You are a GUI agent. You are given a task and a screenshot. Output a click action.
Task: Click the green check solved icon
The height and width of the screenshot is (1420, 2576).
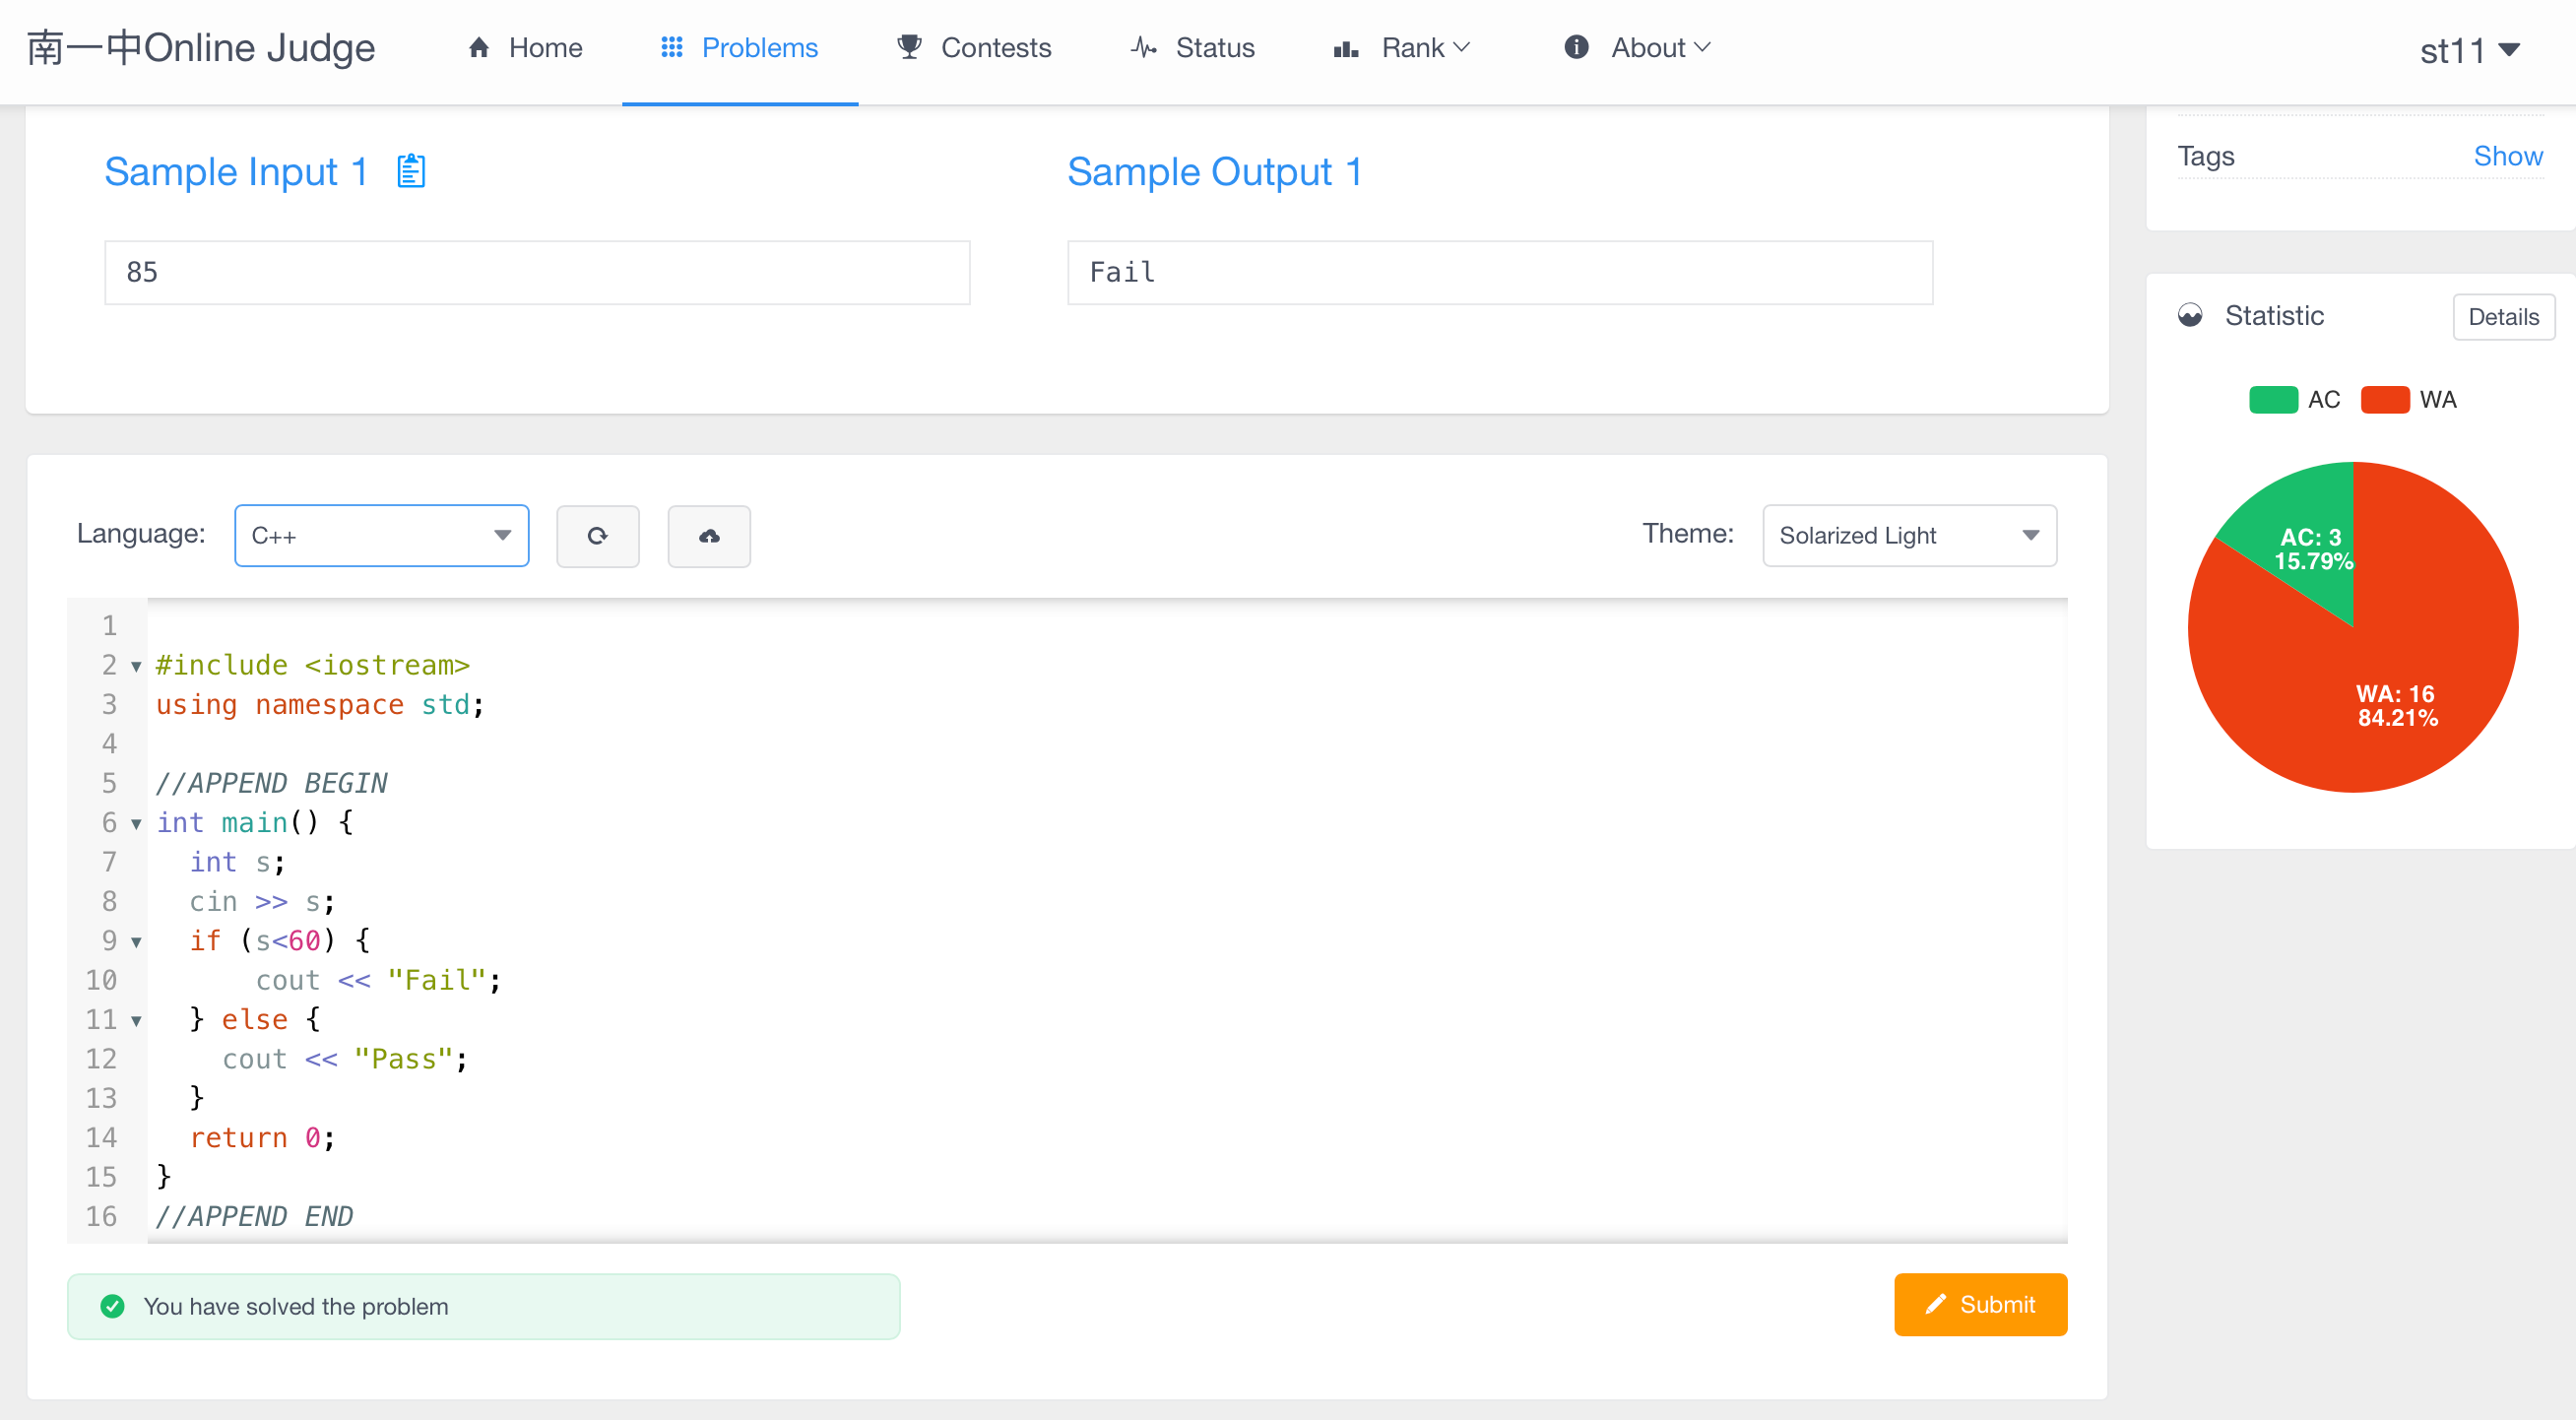(x=113, y=1306)
